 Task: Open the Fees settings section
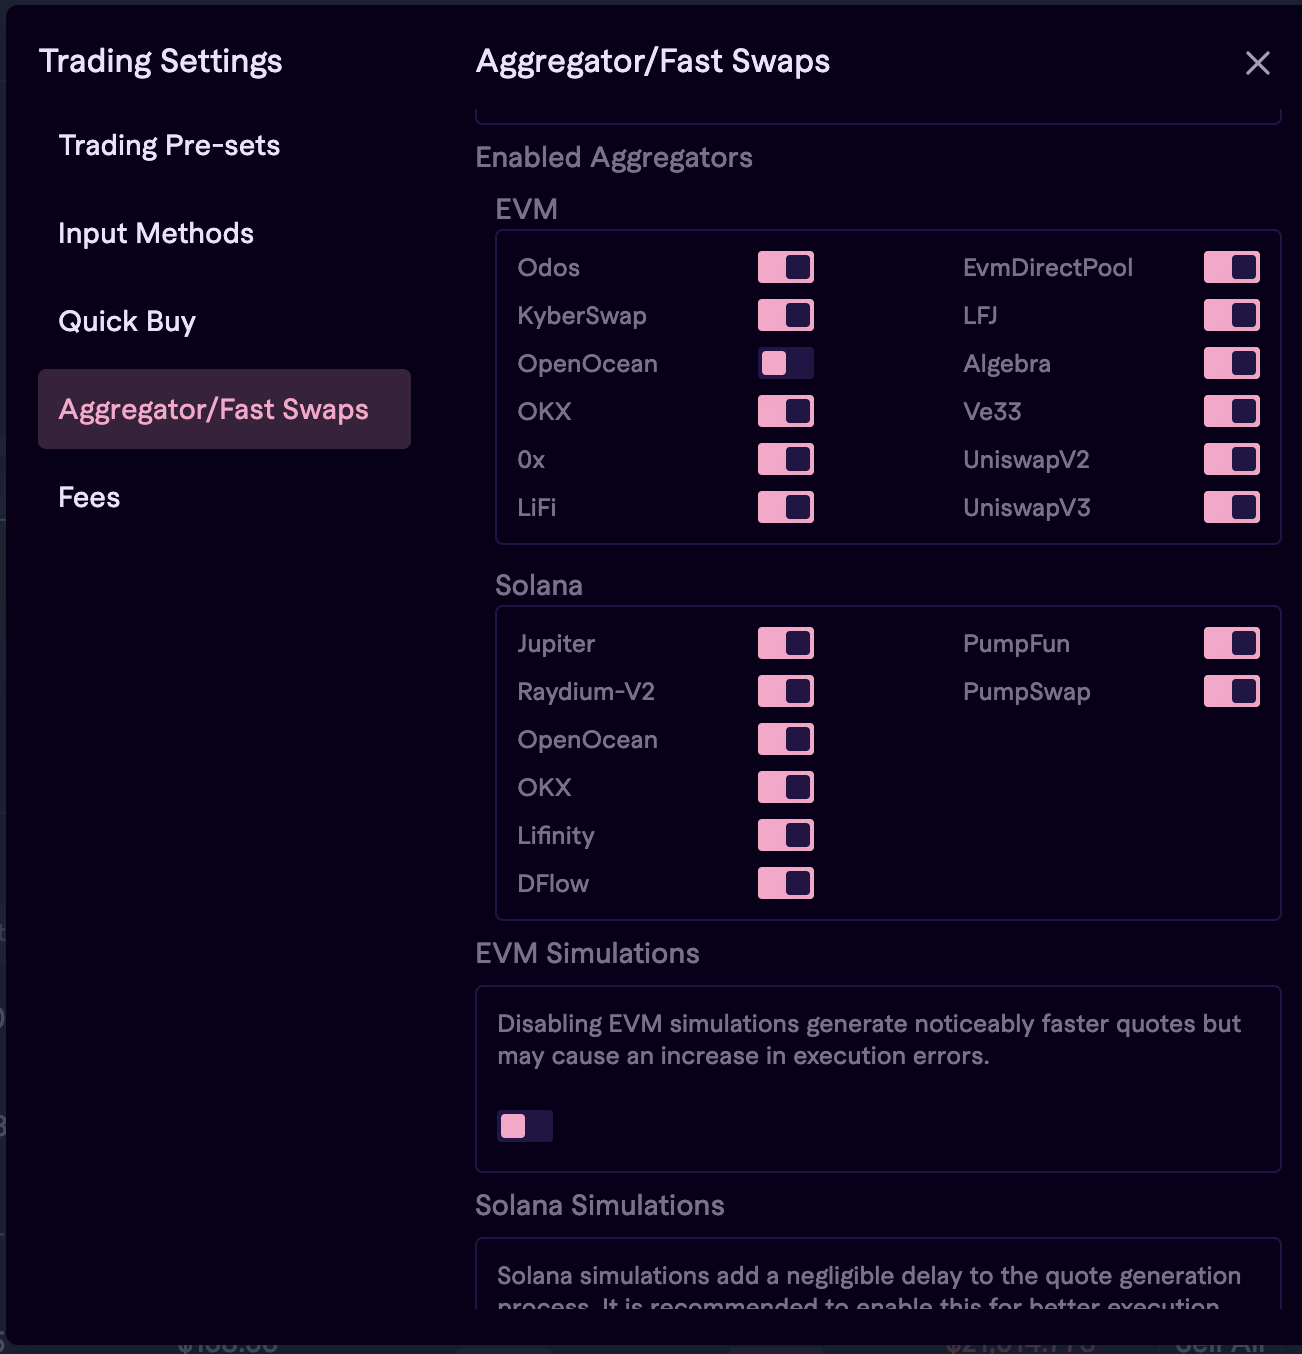tap(89, 497)
